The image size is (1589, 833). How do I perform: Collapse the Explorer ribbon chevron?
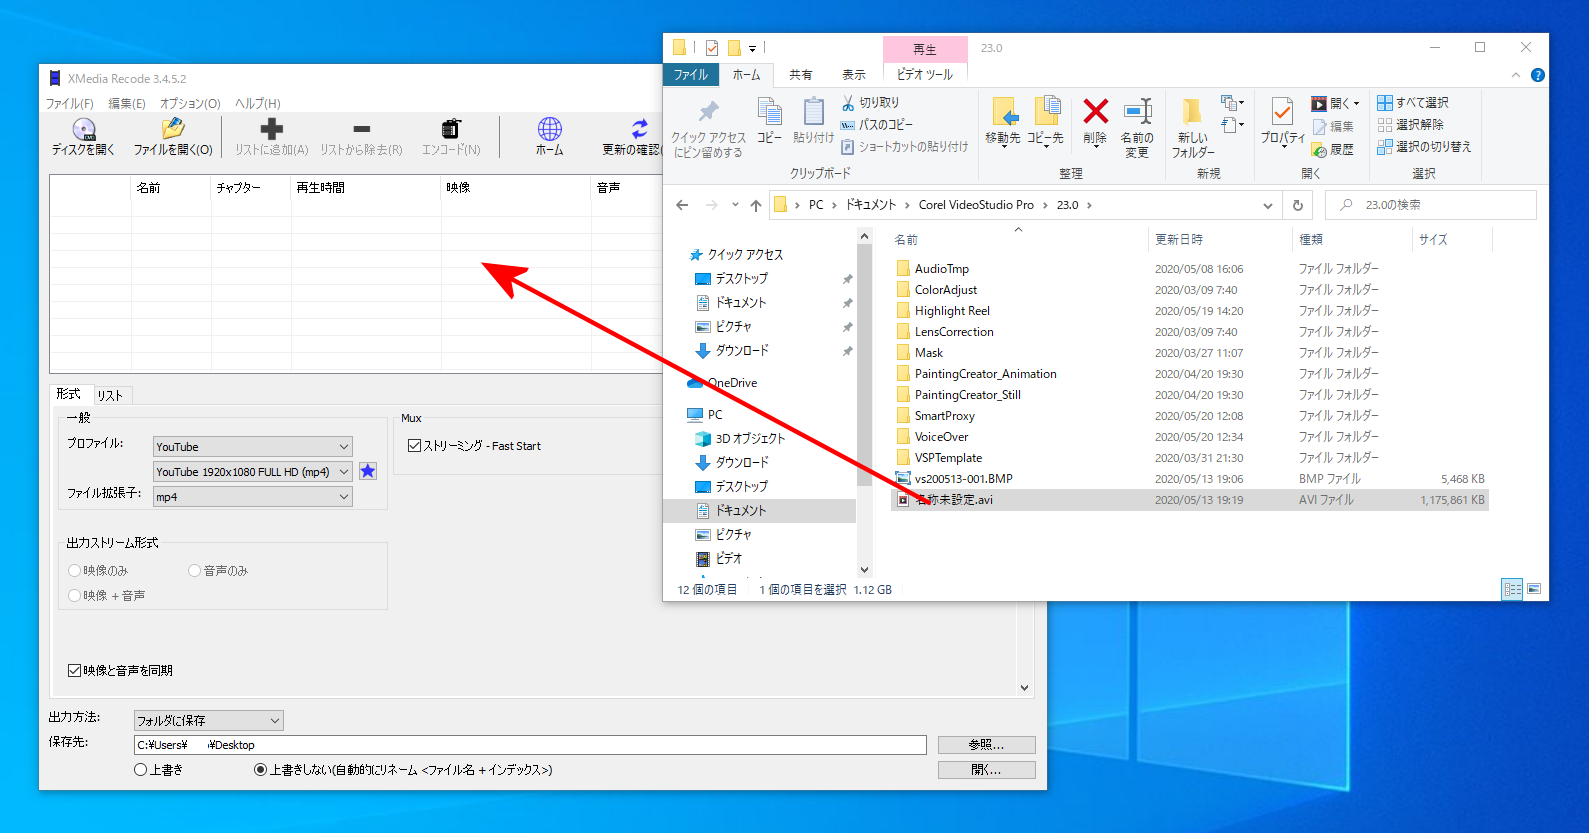click(1516, 75)
